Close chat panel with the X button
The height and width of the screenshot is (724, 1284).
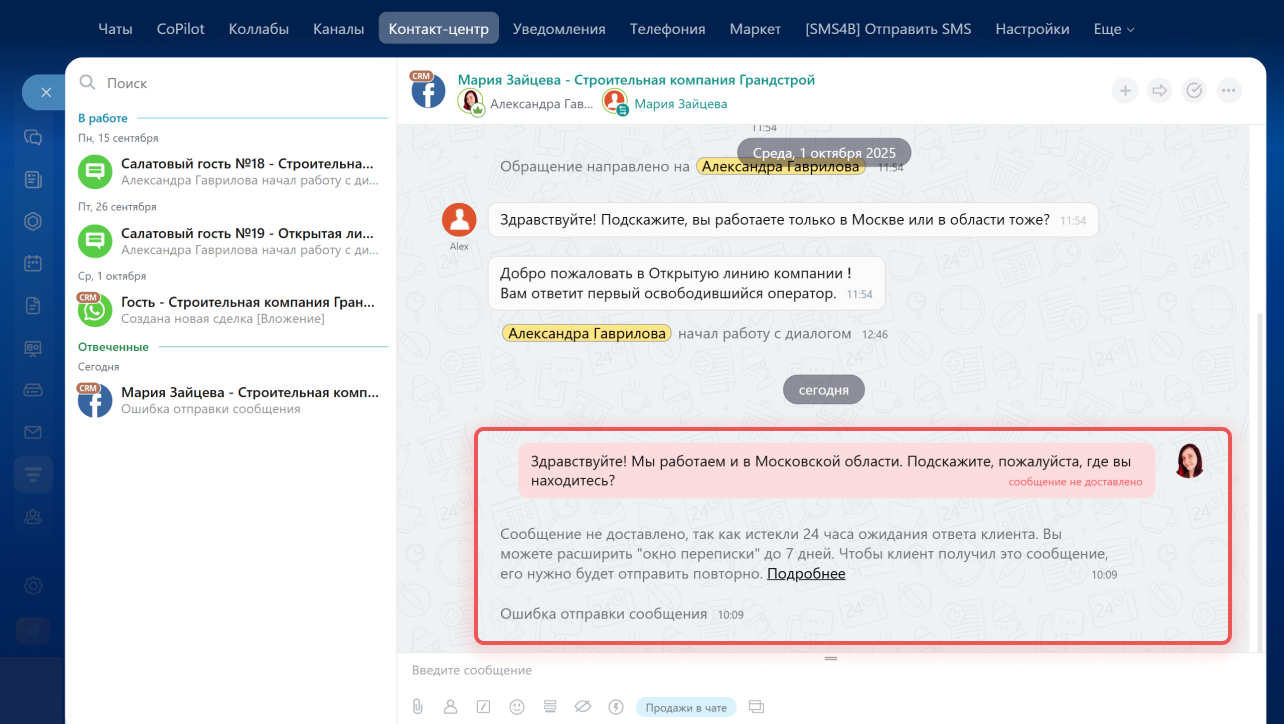click(46, 92)
